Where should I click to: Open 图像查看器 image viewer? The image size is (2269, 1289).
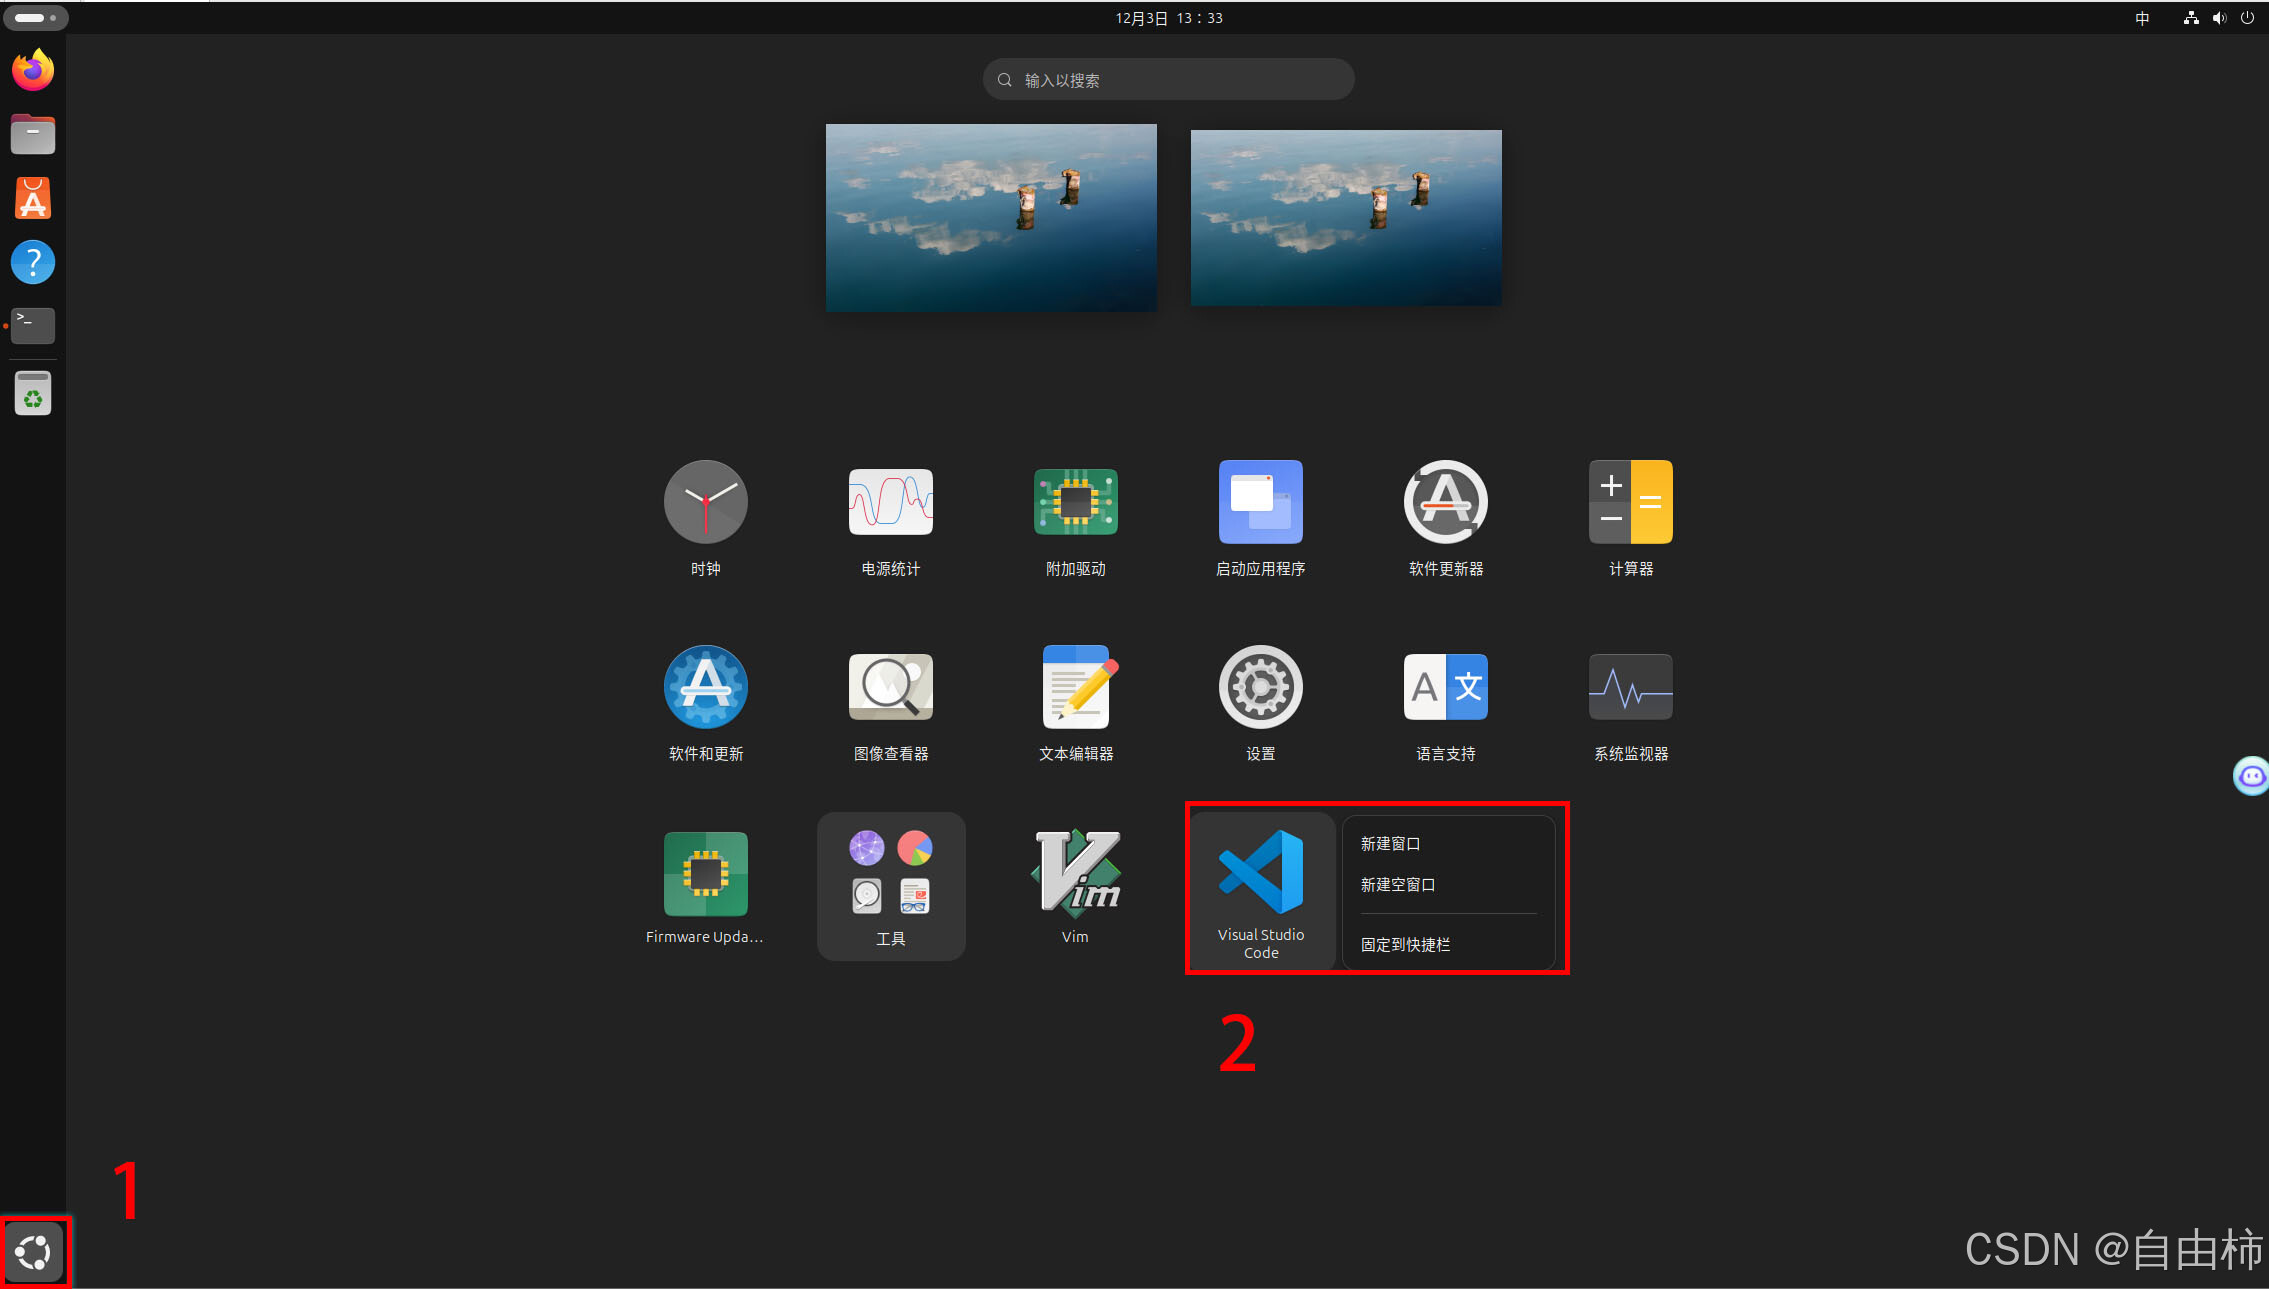point(891,687)
